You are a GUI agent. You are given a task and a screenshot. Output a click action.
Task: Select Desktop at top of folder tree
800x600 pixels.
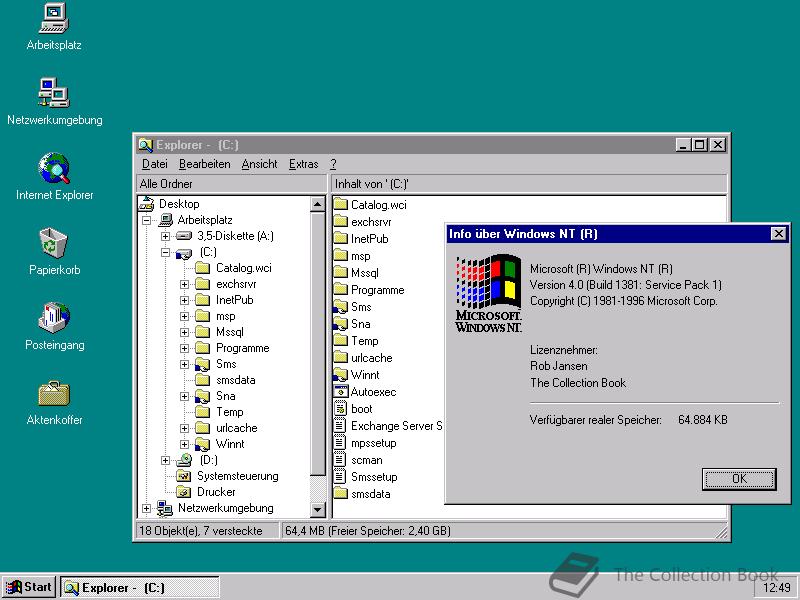pos(179,204)
